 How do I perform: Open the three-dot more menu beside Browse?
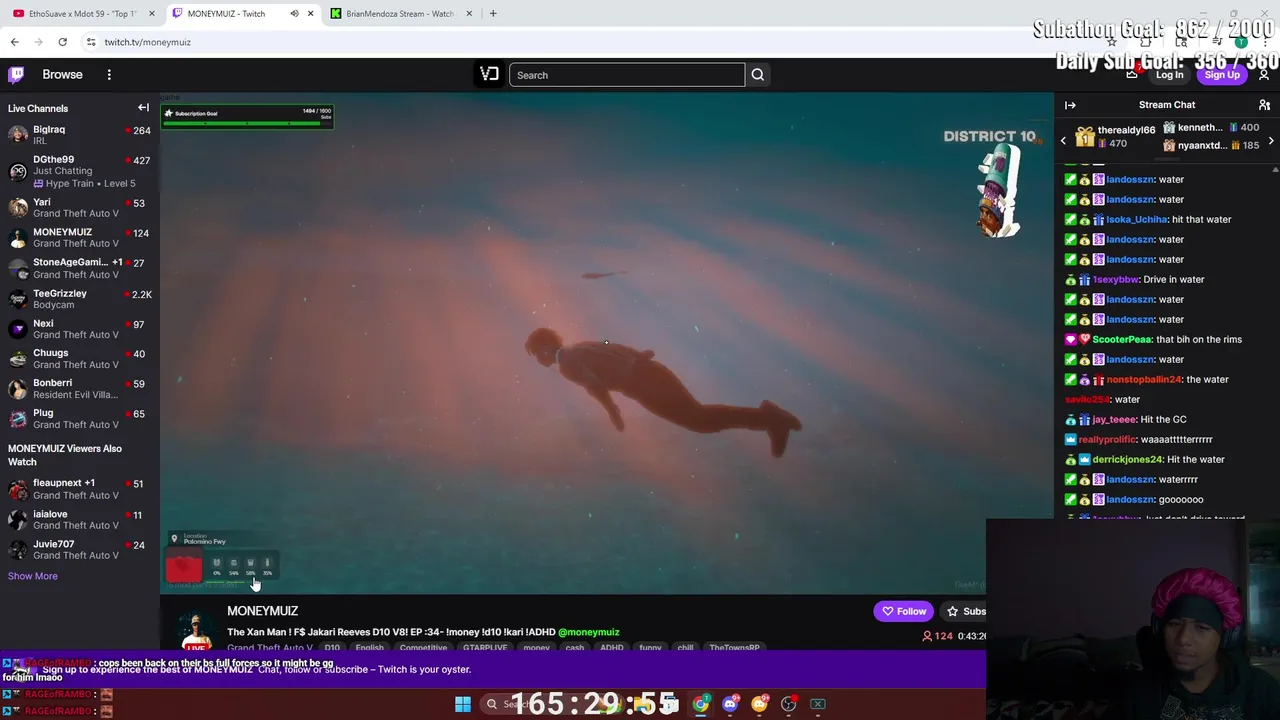[x=109, y=74]
